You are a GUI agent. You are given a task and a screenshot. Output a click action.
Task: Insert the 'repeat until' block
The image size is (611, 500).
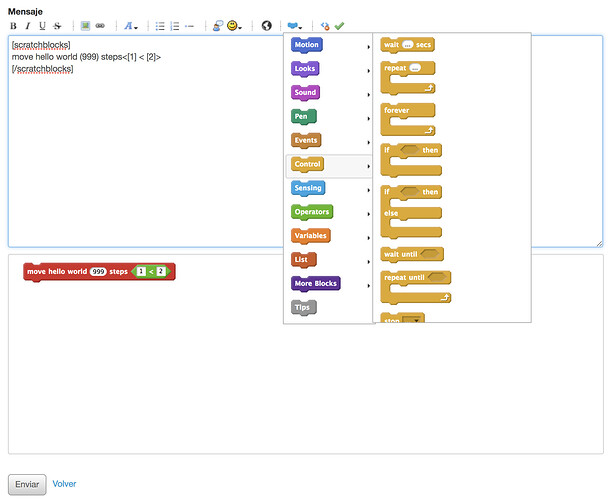tap(415, 288)
